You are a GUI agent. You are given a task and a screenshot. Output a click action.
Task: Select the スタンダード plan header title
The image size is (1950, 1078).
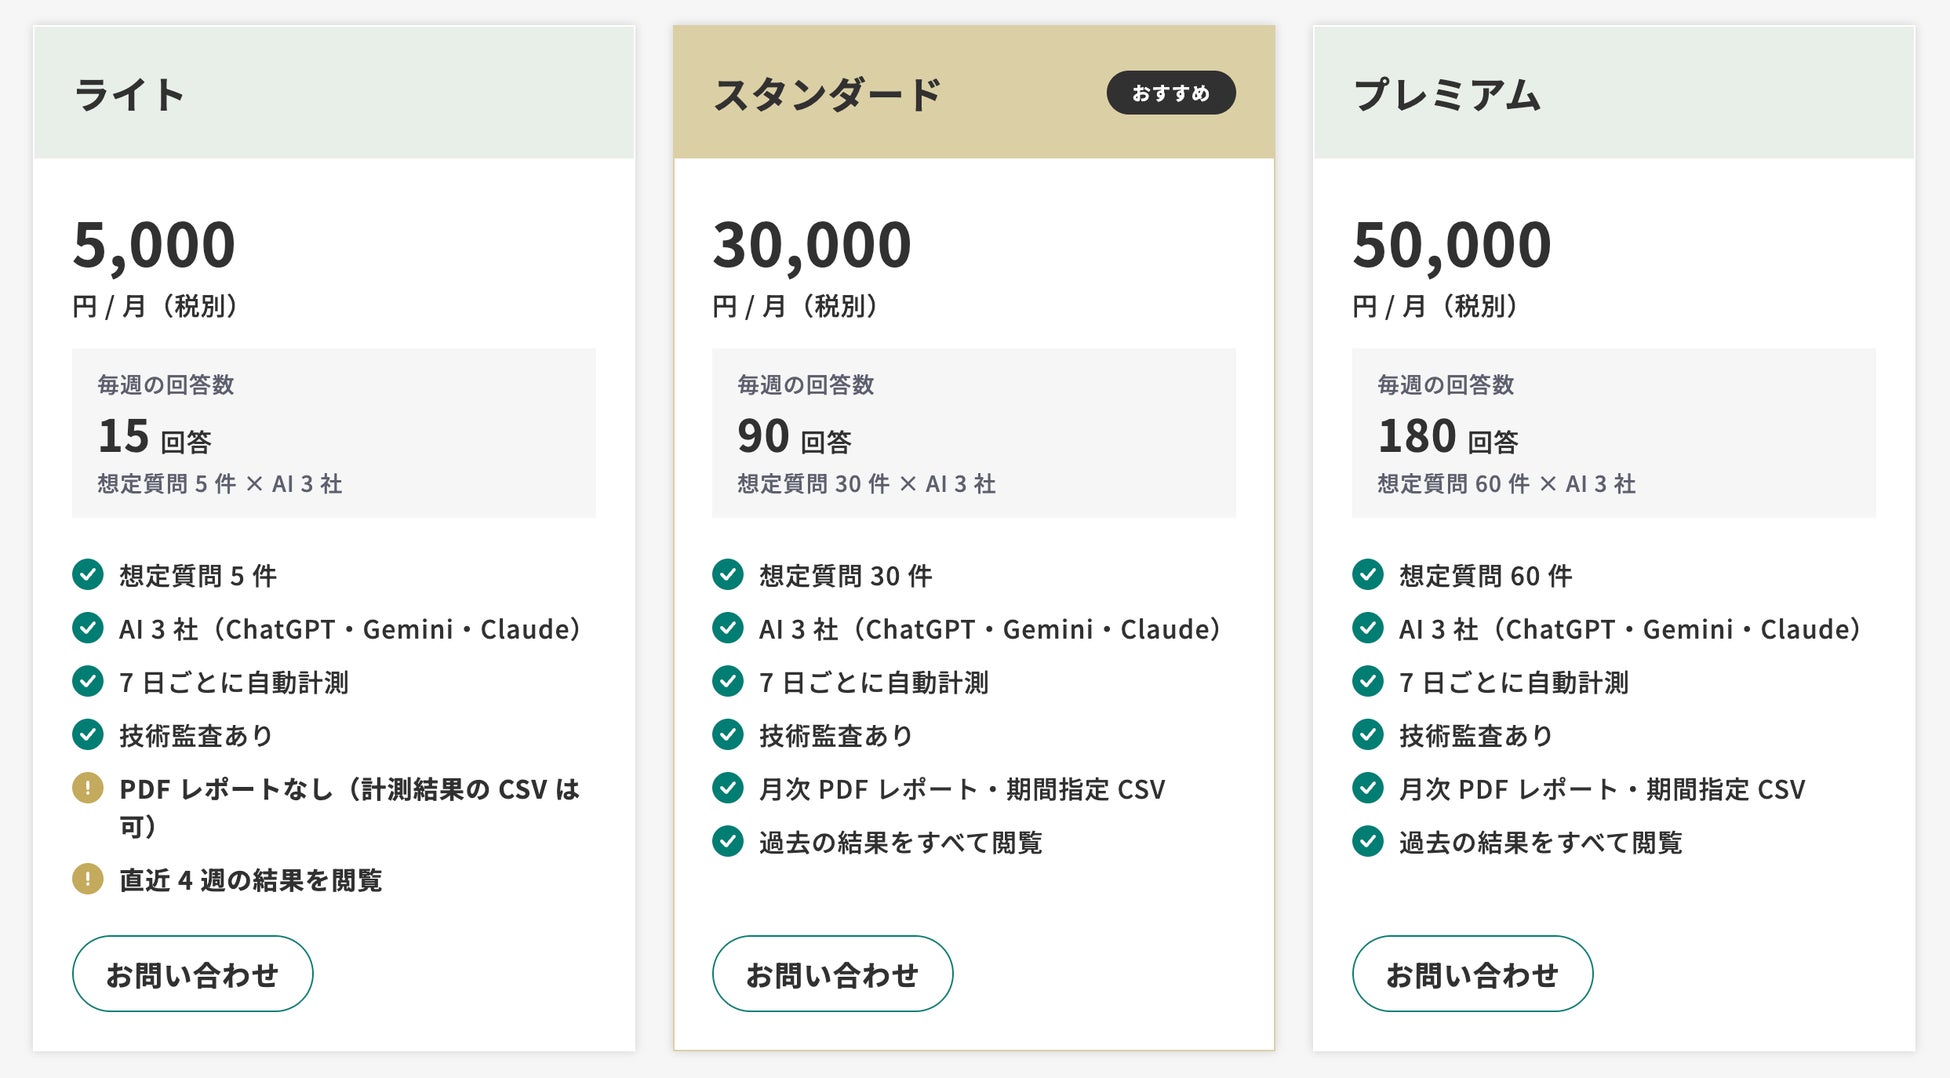[828, 95]
